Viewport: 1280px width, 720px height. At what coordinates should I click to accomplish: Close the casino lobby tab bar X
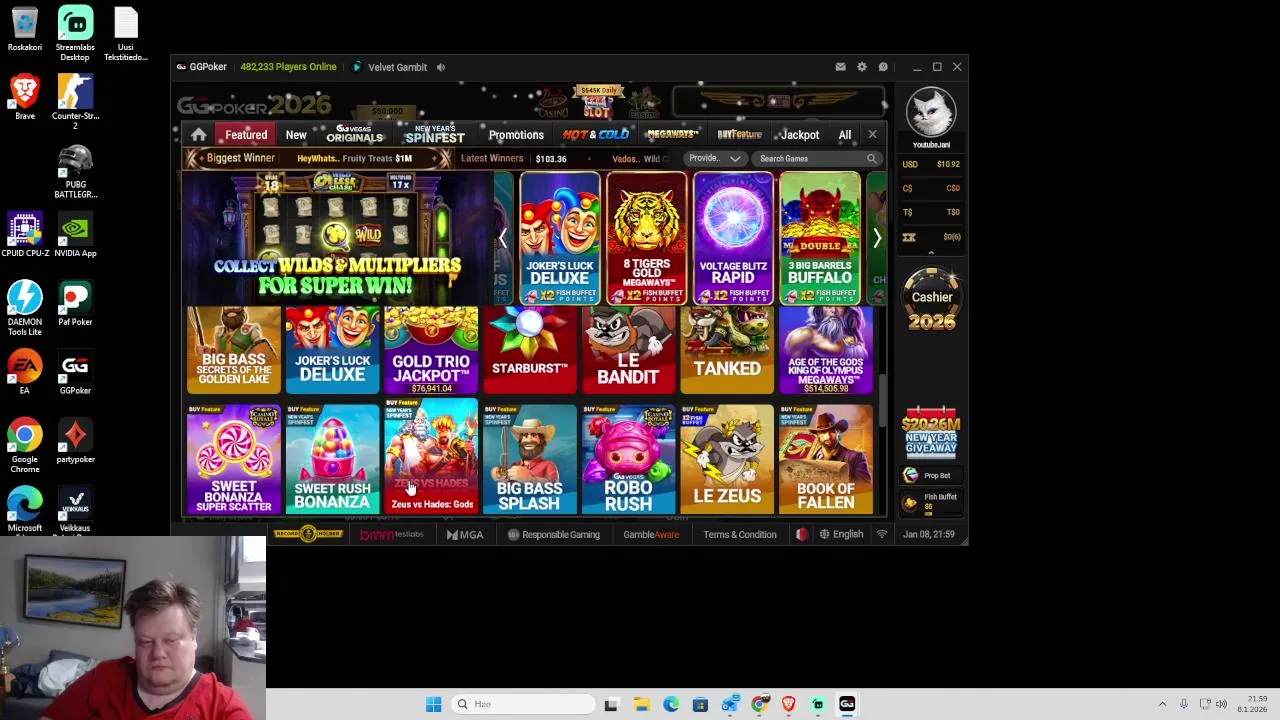tap(872, 135)
